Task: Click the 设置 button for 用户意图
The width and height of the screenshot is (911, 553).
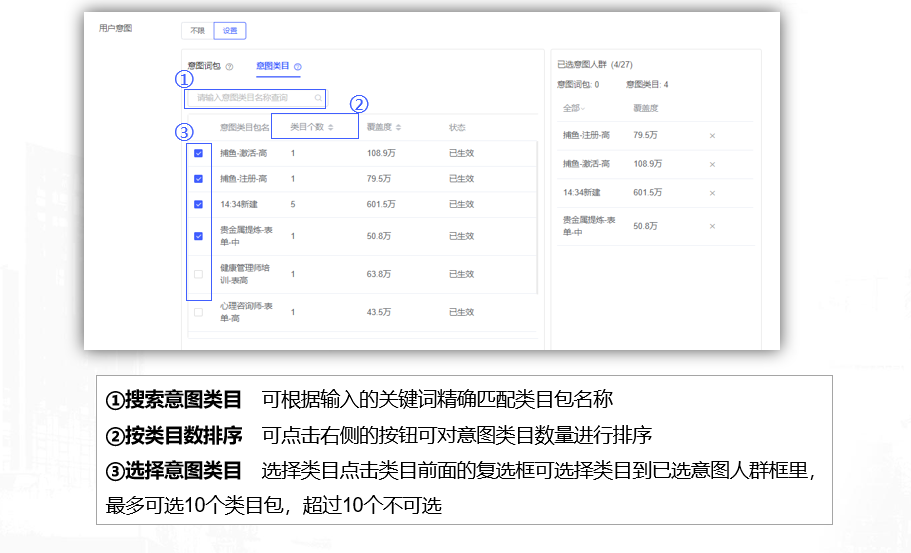Action: coord(230,31)
